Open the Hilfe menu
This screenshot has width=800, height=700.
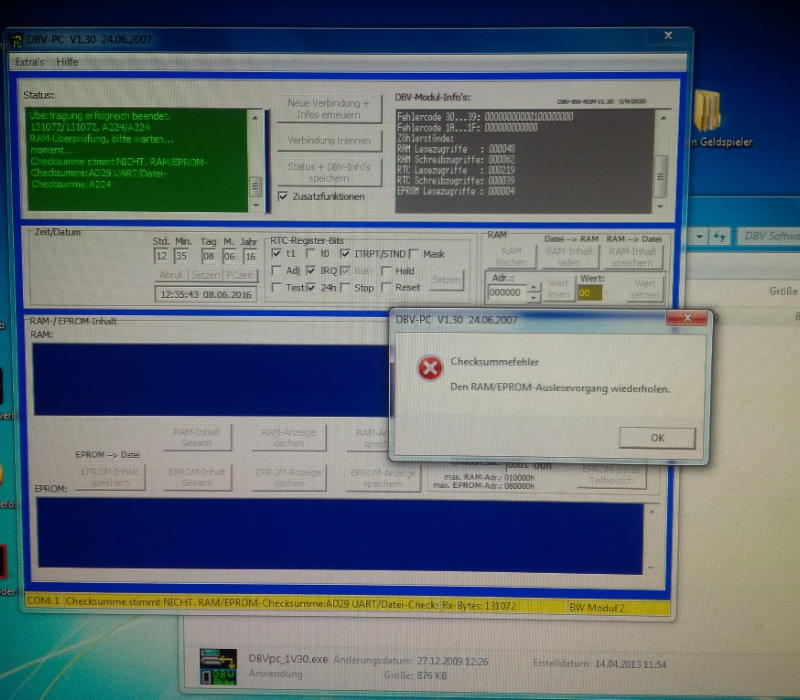[67, 62]
